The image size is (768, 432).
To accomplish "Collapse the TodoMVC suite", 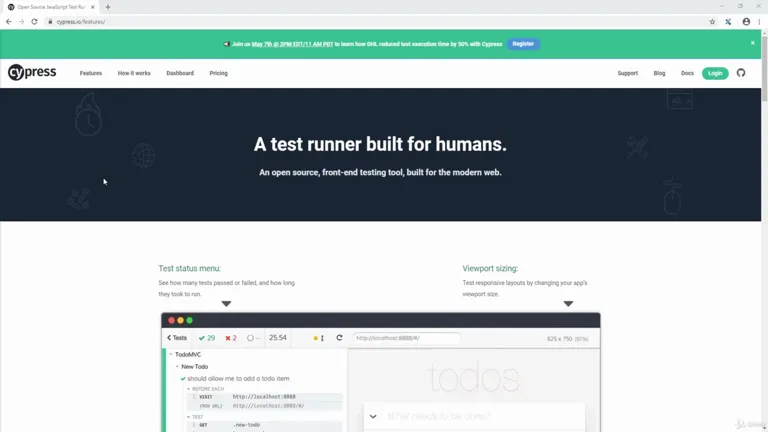I will (x=171, y=354).
